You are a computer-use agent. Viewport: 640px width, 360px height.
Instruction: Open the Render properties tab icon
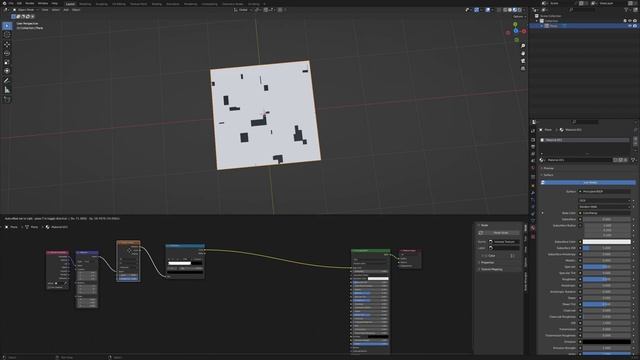click(x=533, y=140)
